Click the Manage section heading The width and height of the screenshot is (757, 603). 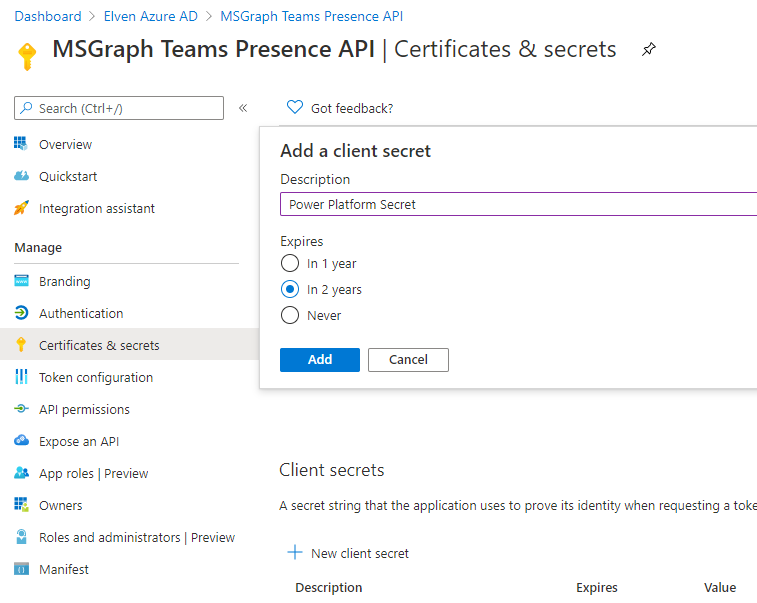38,247
